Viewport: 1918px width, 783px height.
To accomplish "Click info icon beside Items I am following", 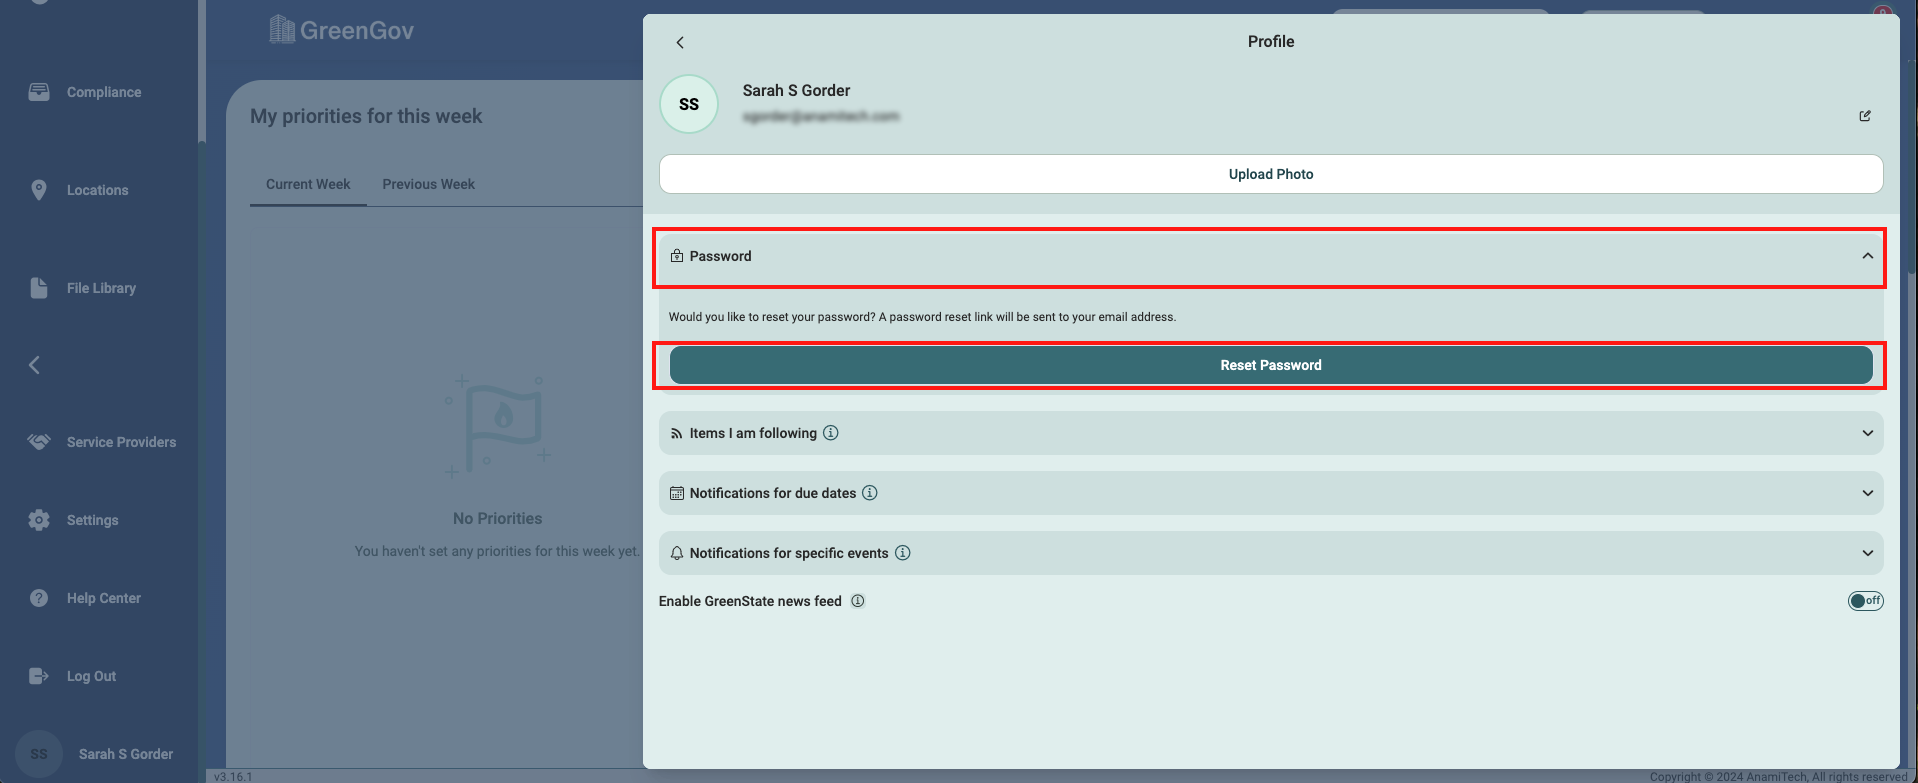I will [x=831, y=433].
